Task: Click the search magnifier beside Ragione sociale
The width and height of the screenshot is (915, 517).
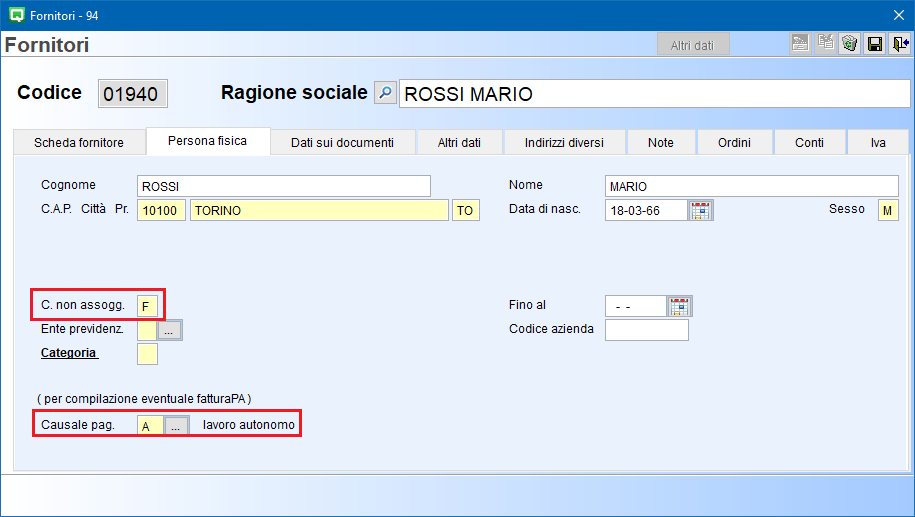Action: click(385, 93)
